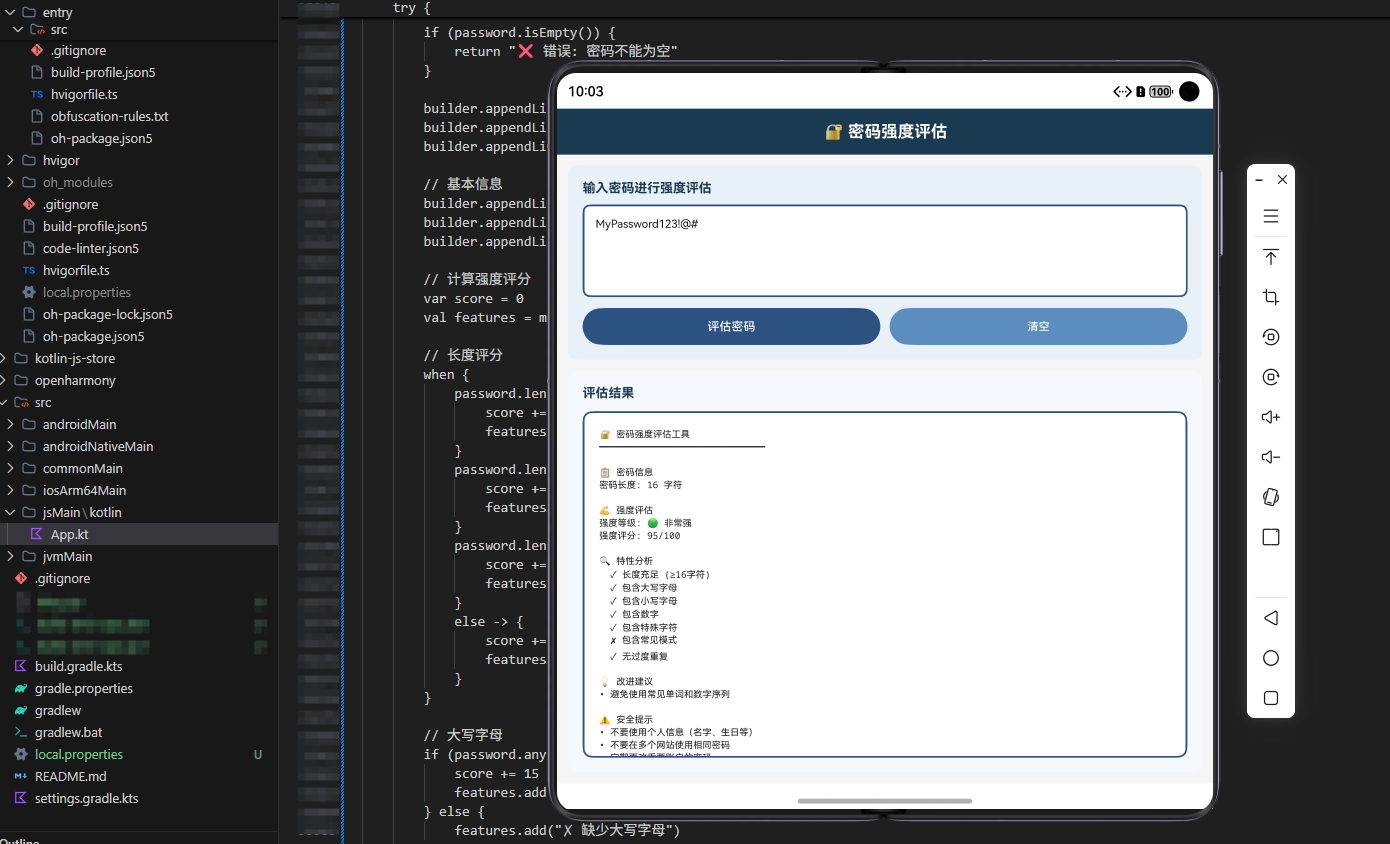1390x844 pixels.
Task: Click the emulator pin-to-top arrow icon
Action: tap(1271, 257)
